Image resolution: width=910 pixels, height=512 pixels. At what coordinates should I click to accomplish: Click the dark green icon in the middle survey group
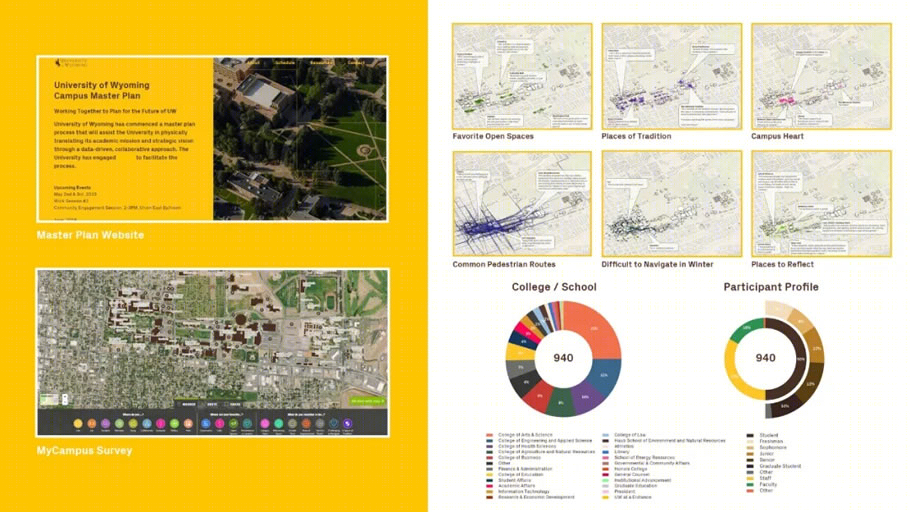[233, 423]
